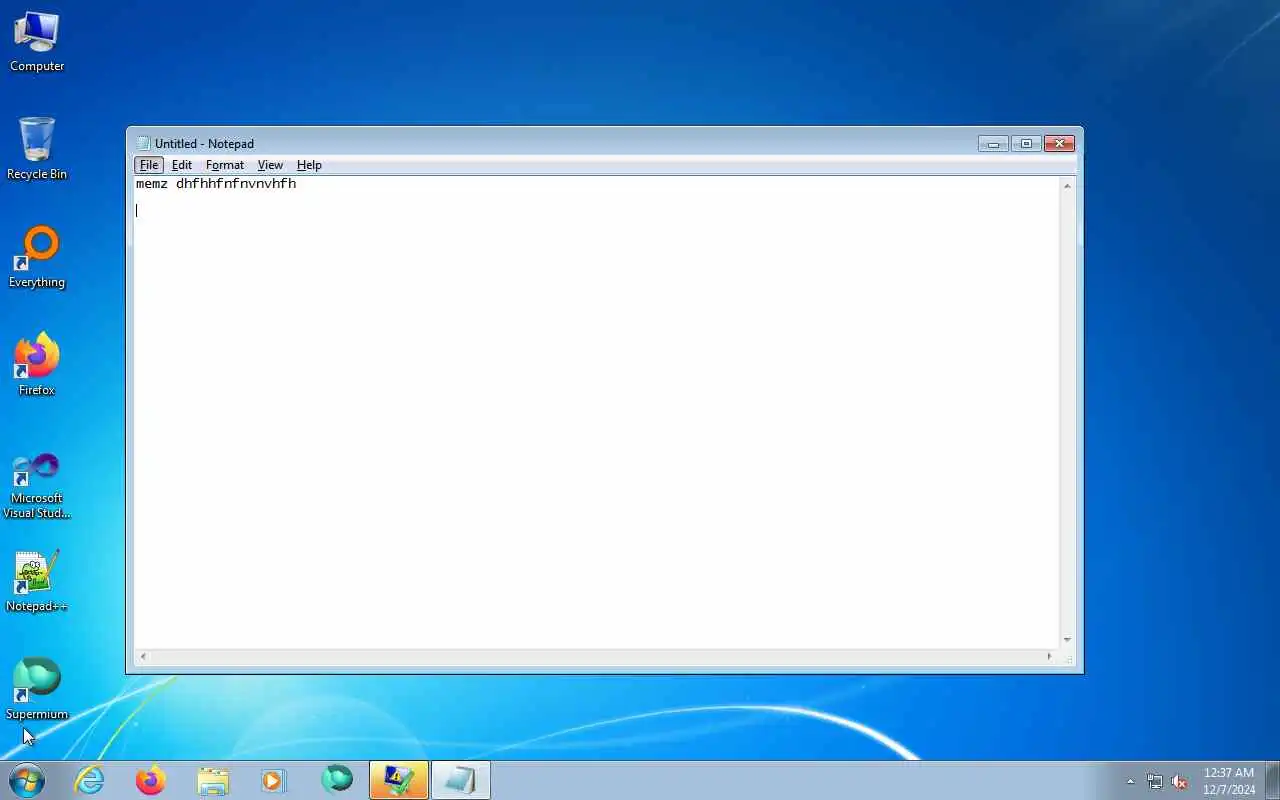Click the Show desktop button on taskbar
The width and height of the screenshot is (1280, 800).
(1272, 781)
